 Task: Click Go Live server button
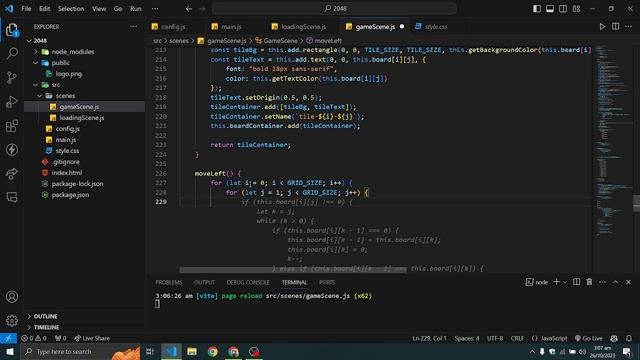588,338
